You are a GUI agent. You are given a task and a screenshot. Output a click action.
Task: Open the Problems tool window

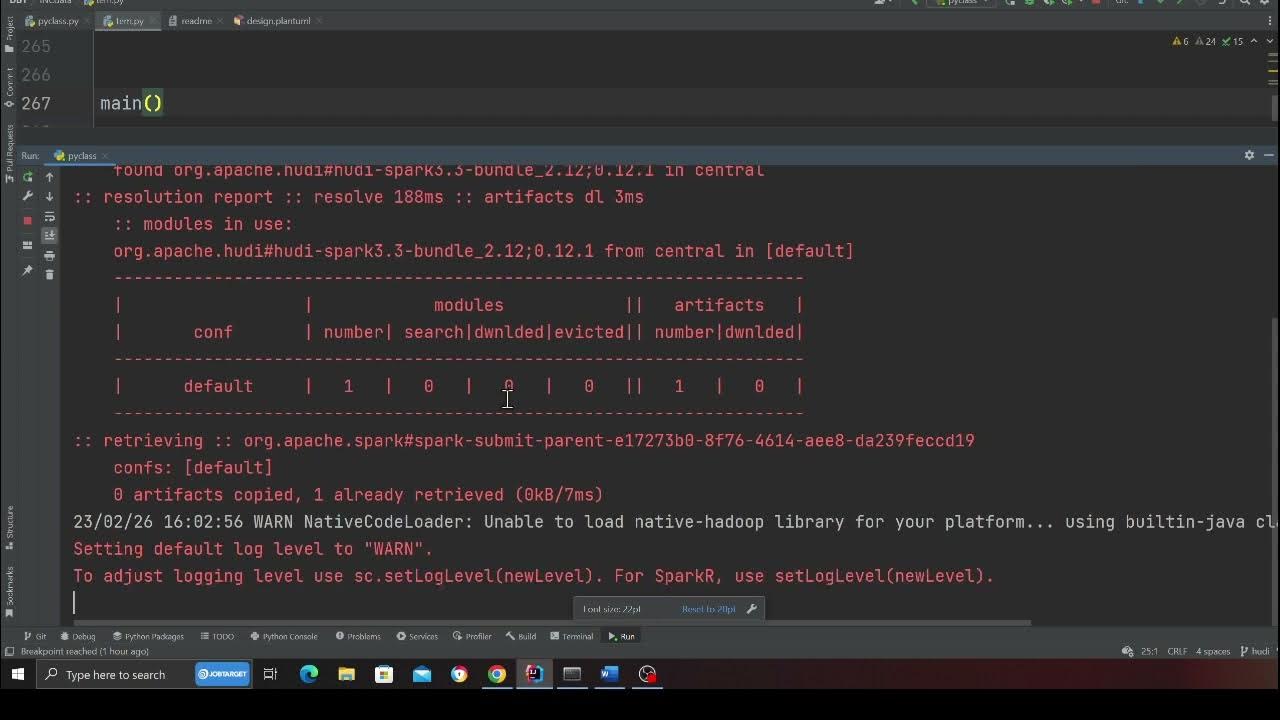(358, 636)
